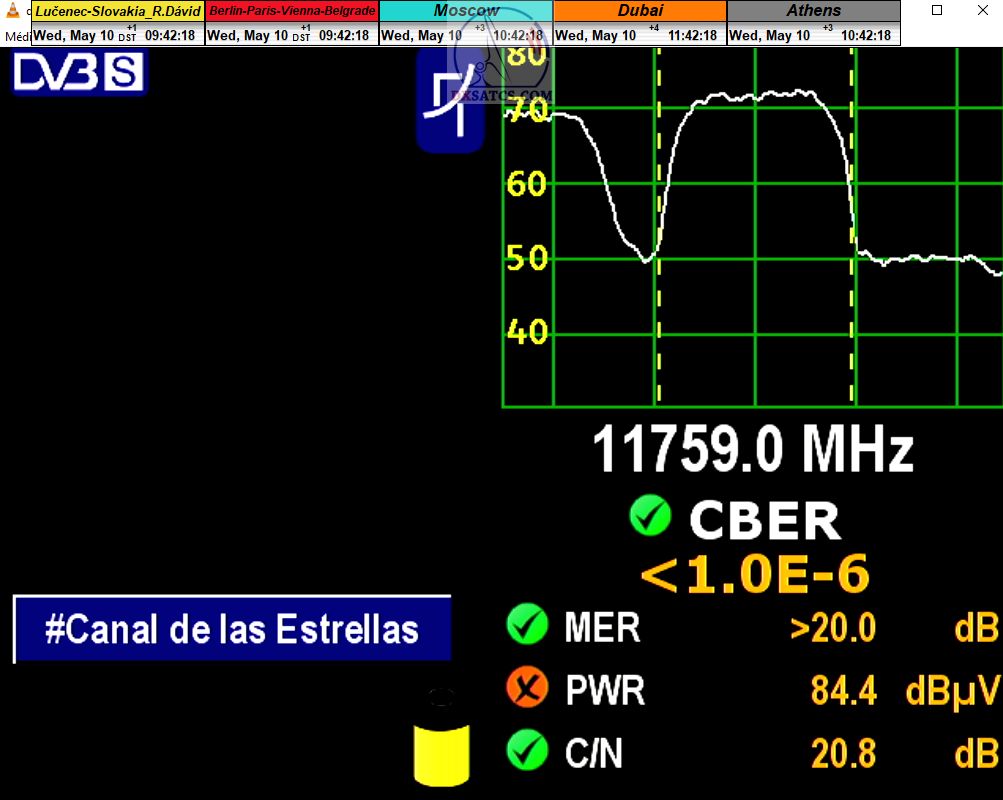Click the #Canal de las Estrellas channel label
1003x800 pixels.
coord(232,630)
